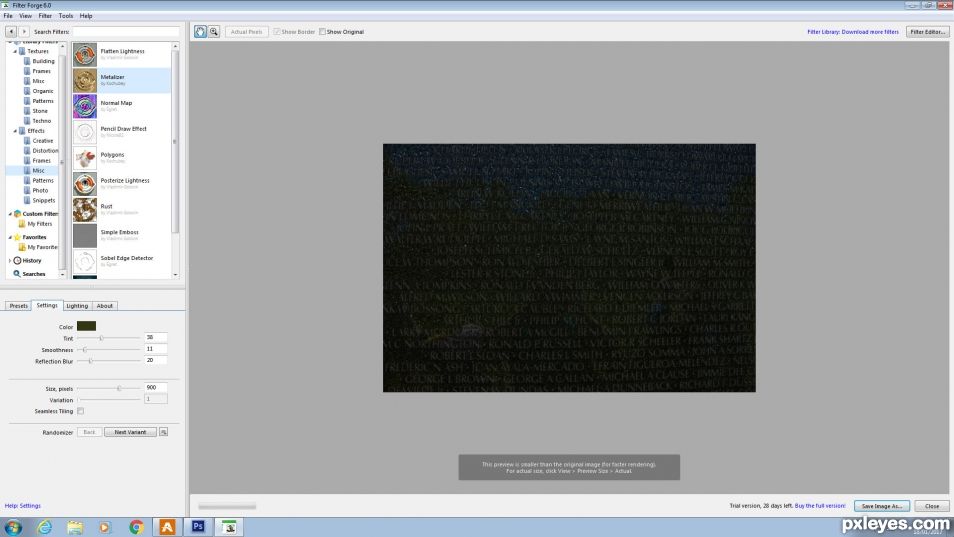Select the Flatten Lightness filter thumbnail
Viewport: 954px width, 537px height.
[x=85, y=55]
